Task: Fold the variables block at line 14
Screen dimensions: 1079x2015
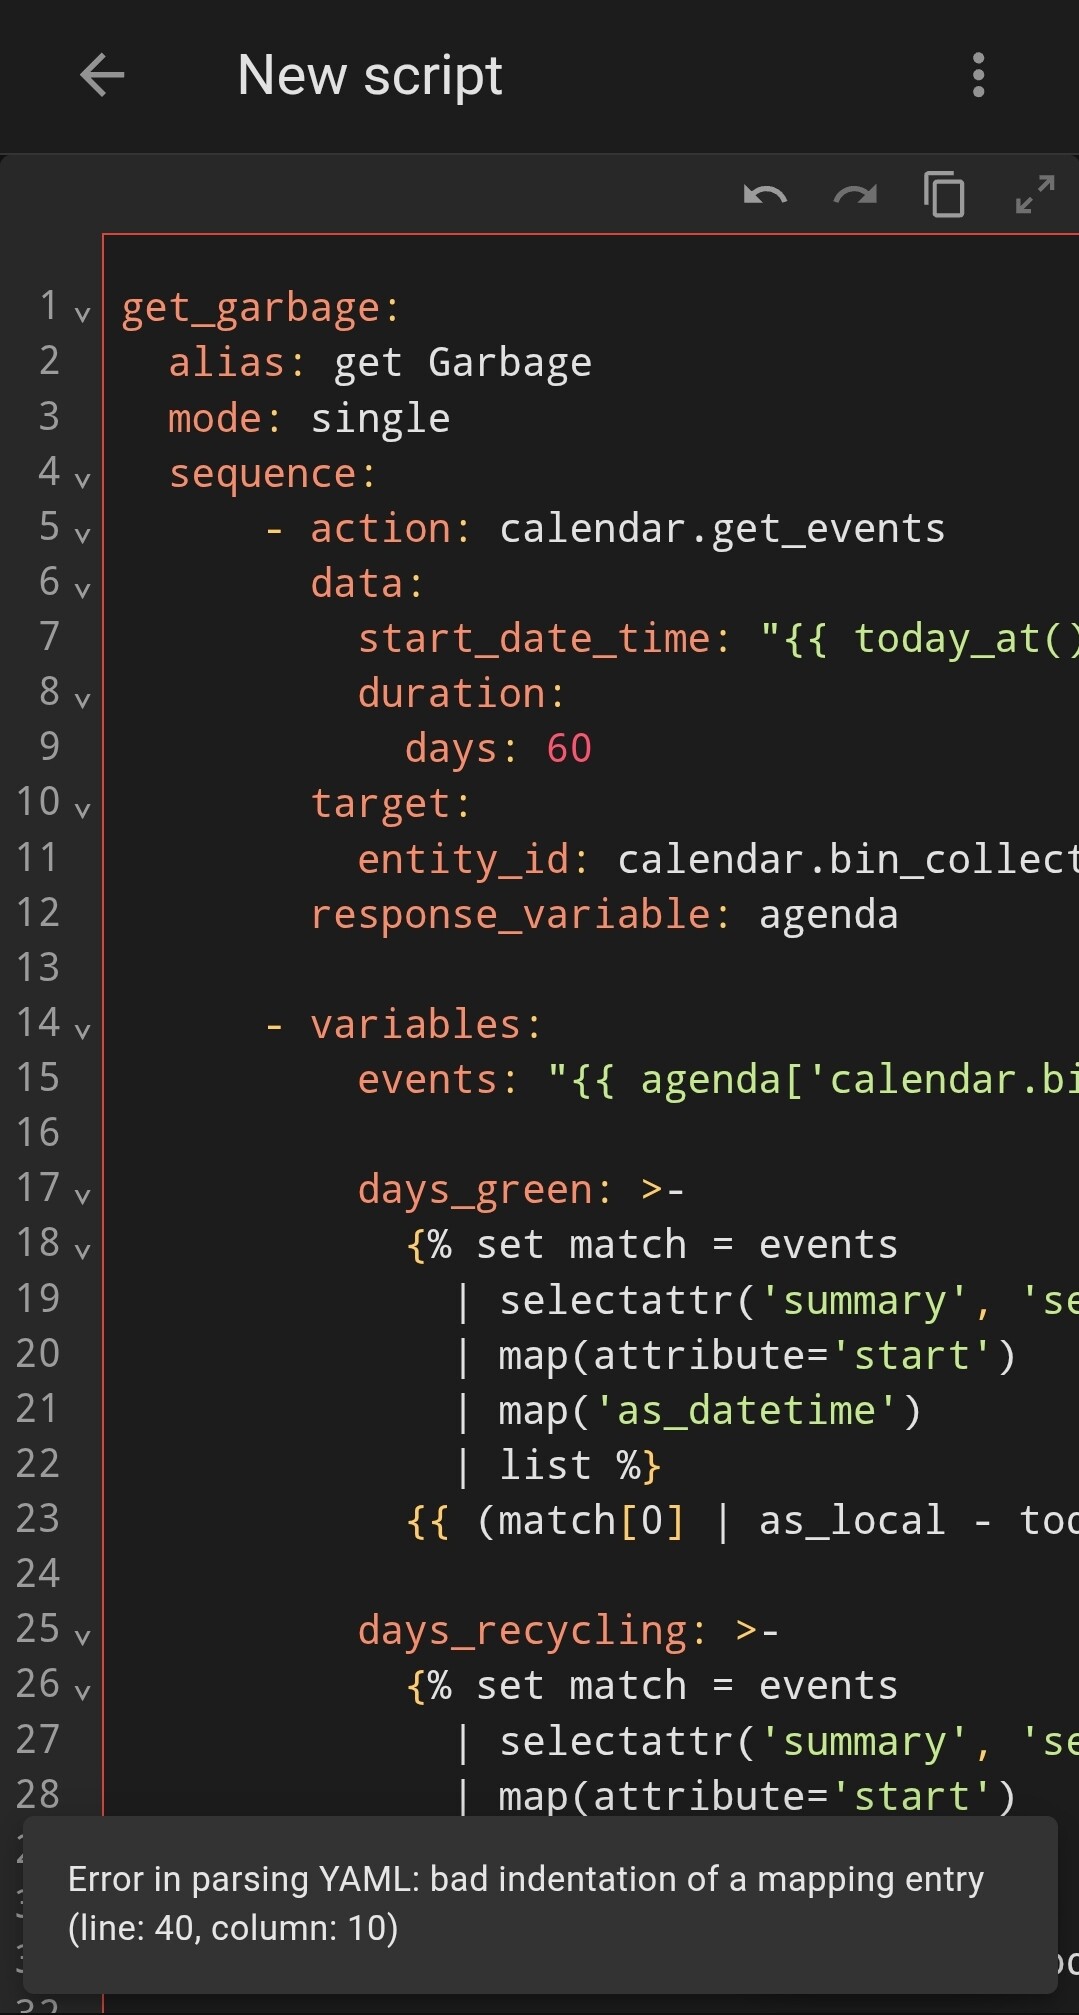Action: (x=82, y=1031)
